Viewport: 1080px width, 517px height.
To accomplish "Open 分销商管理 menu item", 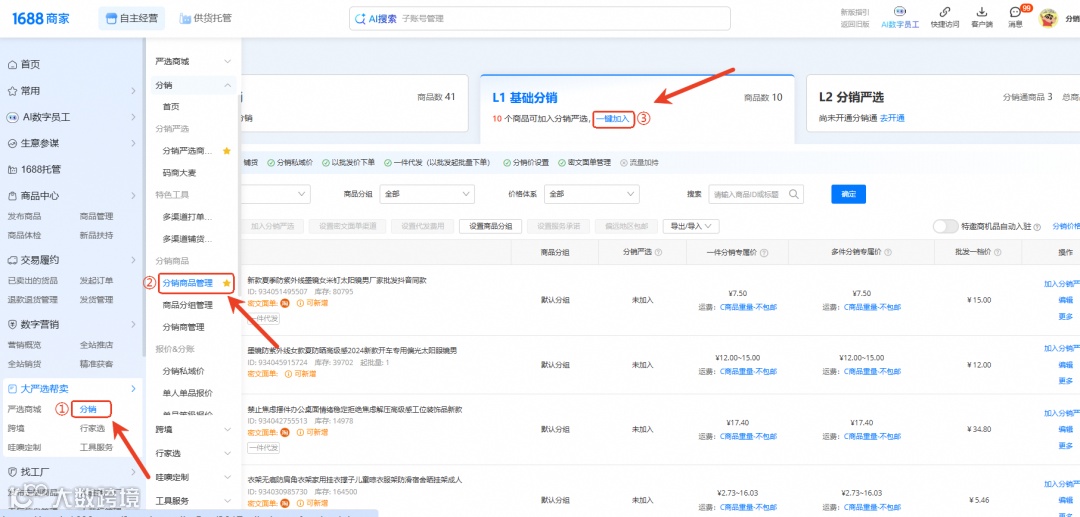I will (183, 327).
